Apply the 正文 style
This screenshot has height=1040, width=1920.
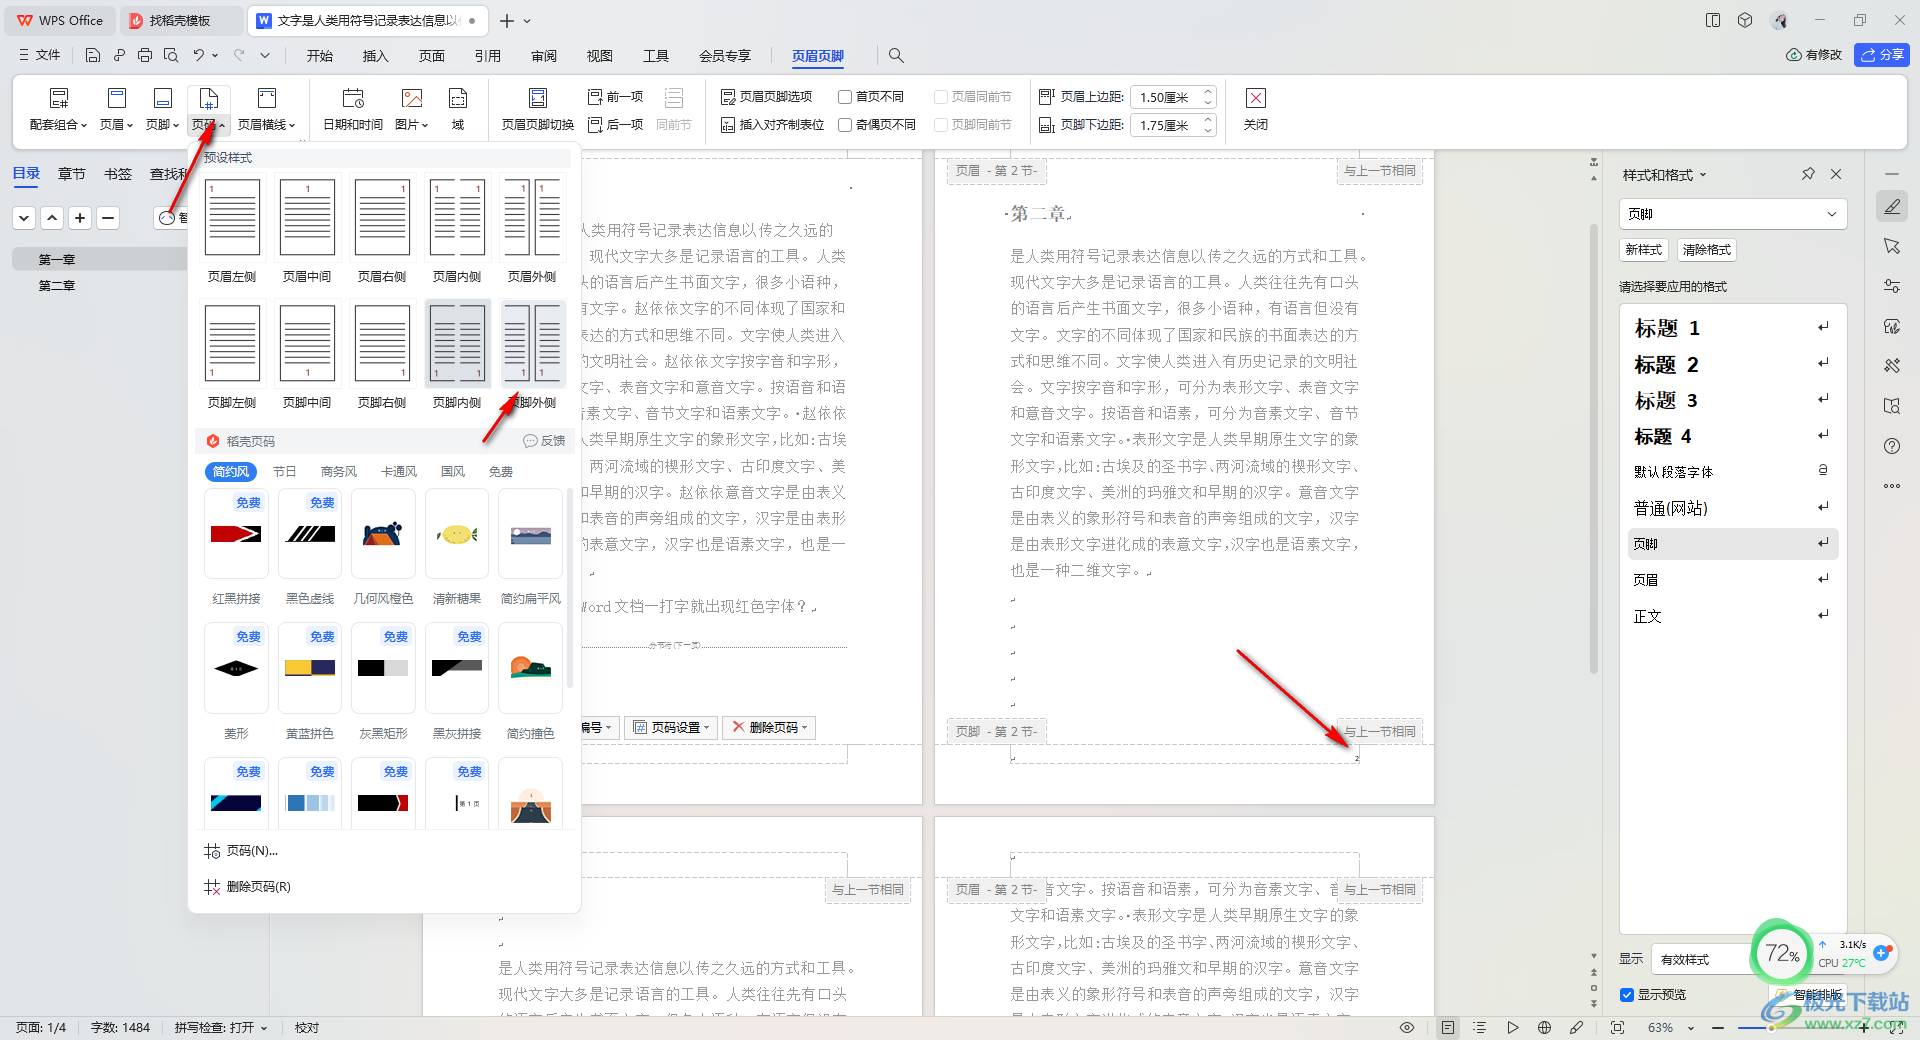pos(1733,616)
